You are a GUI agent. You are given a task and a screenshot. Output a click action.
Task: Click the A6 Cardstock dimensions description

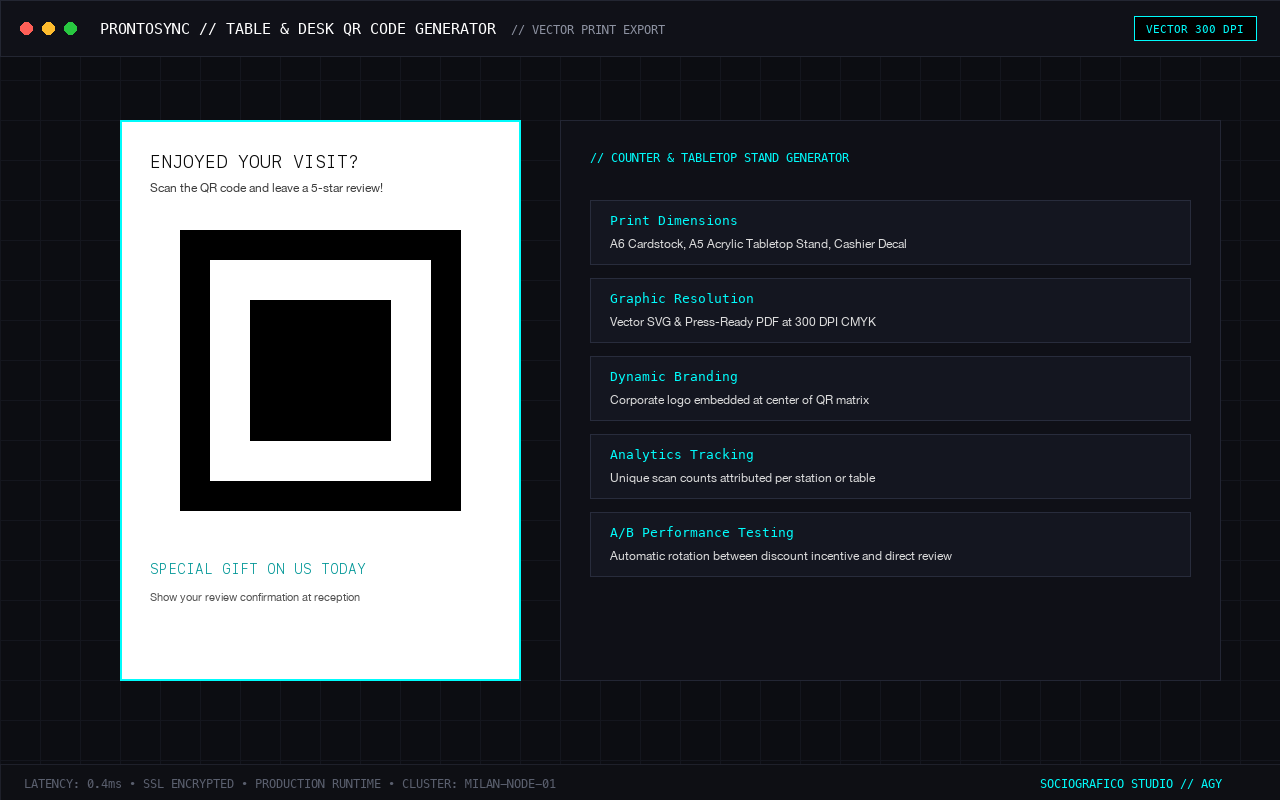(758, 244)
